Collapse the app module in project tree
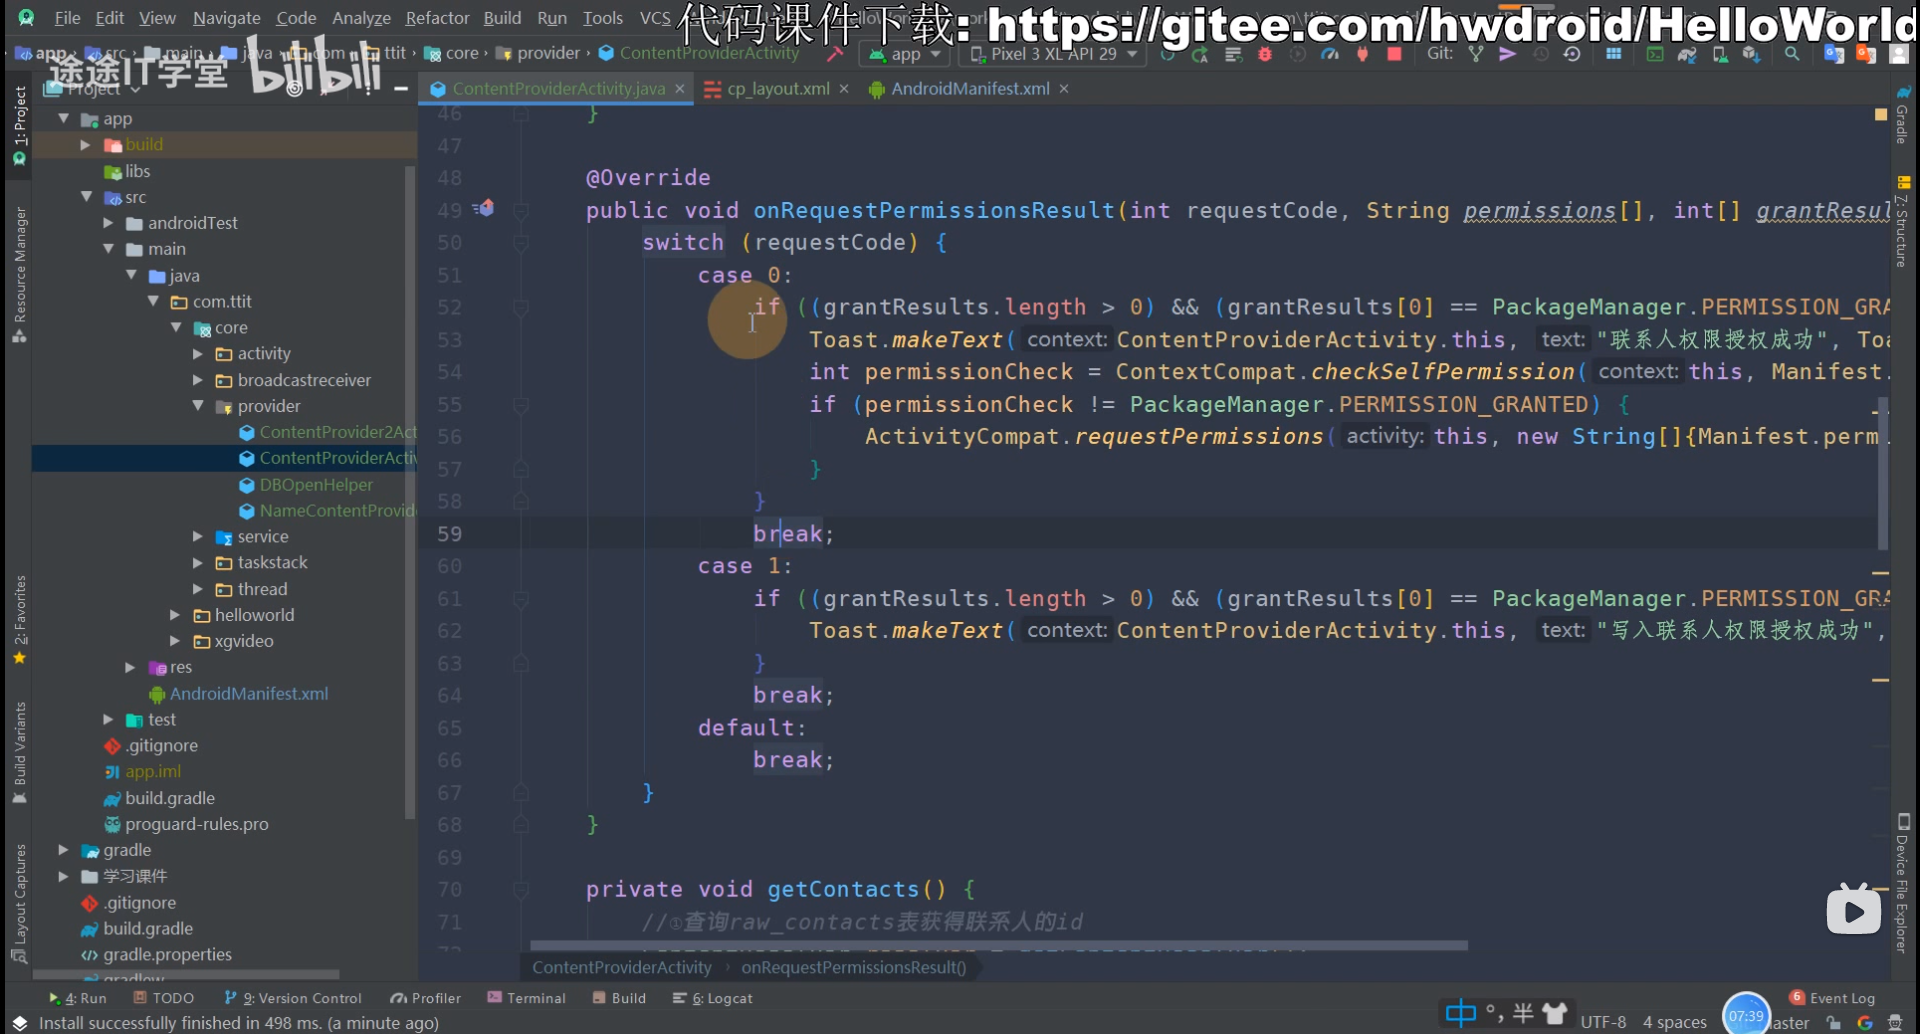This screenshot has width=1920, height=1034. pos(64,119)
